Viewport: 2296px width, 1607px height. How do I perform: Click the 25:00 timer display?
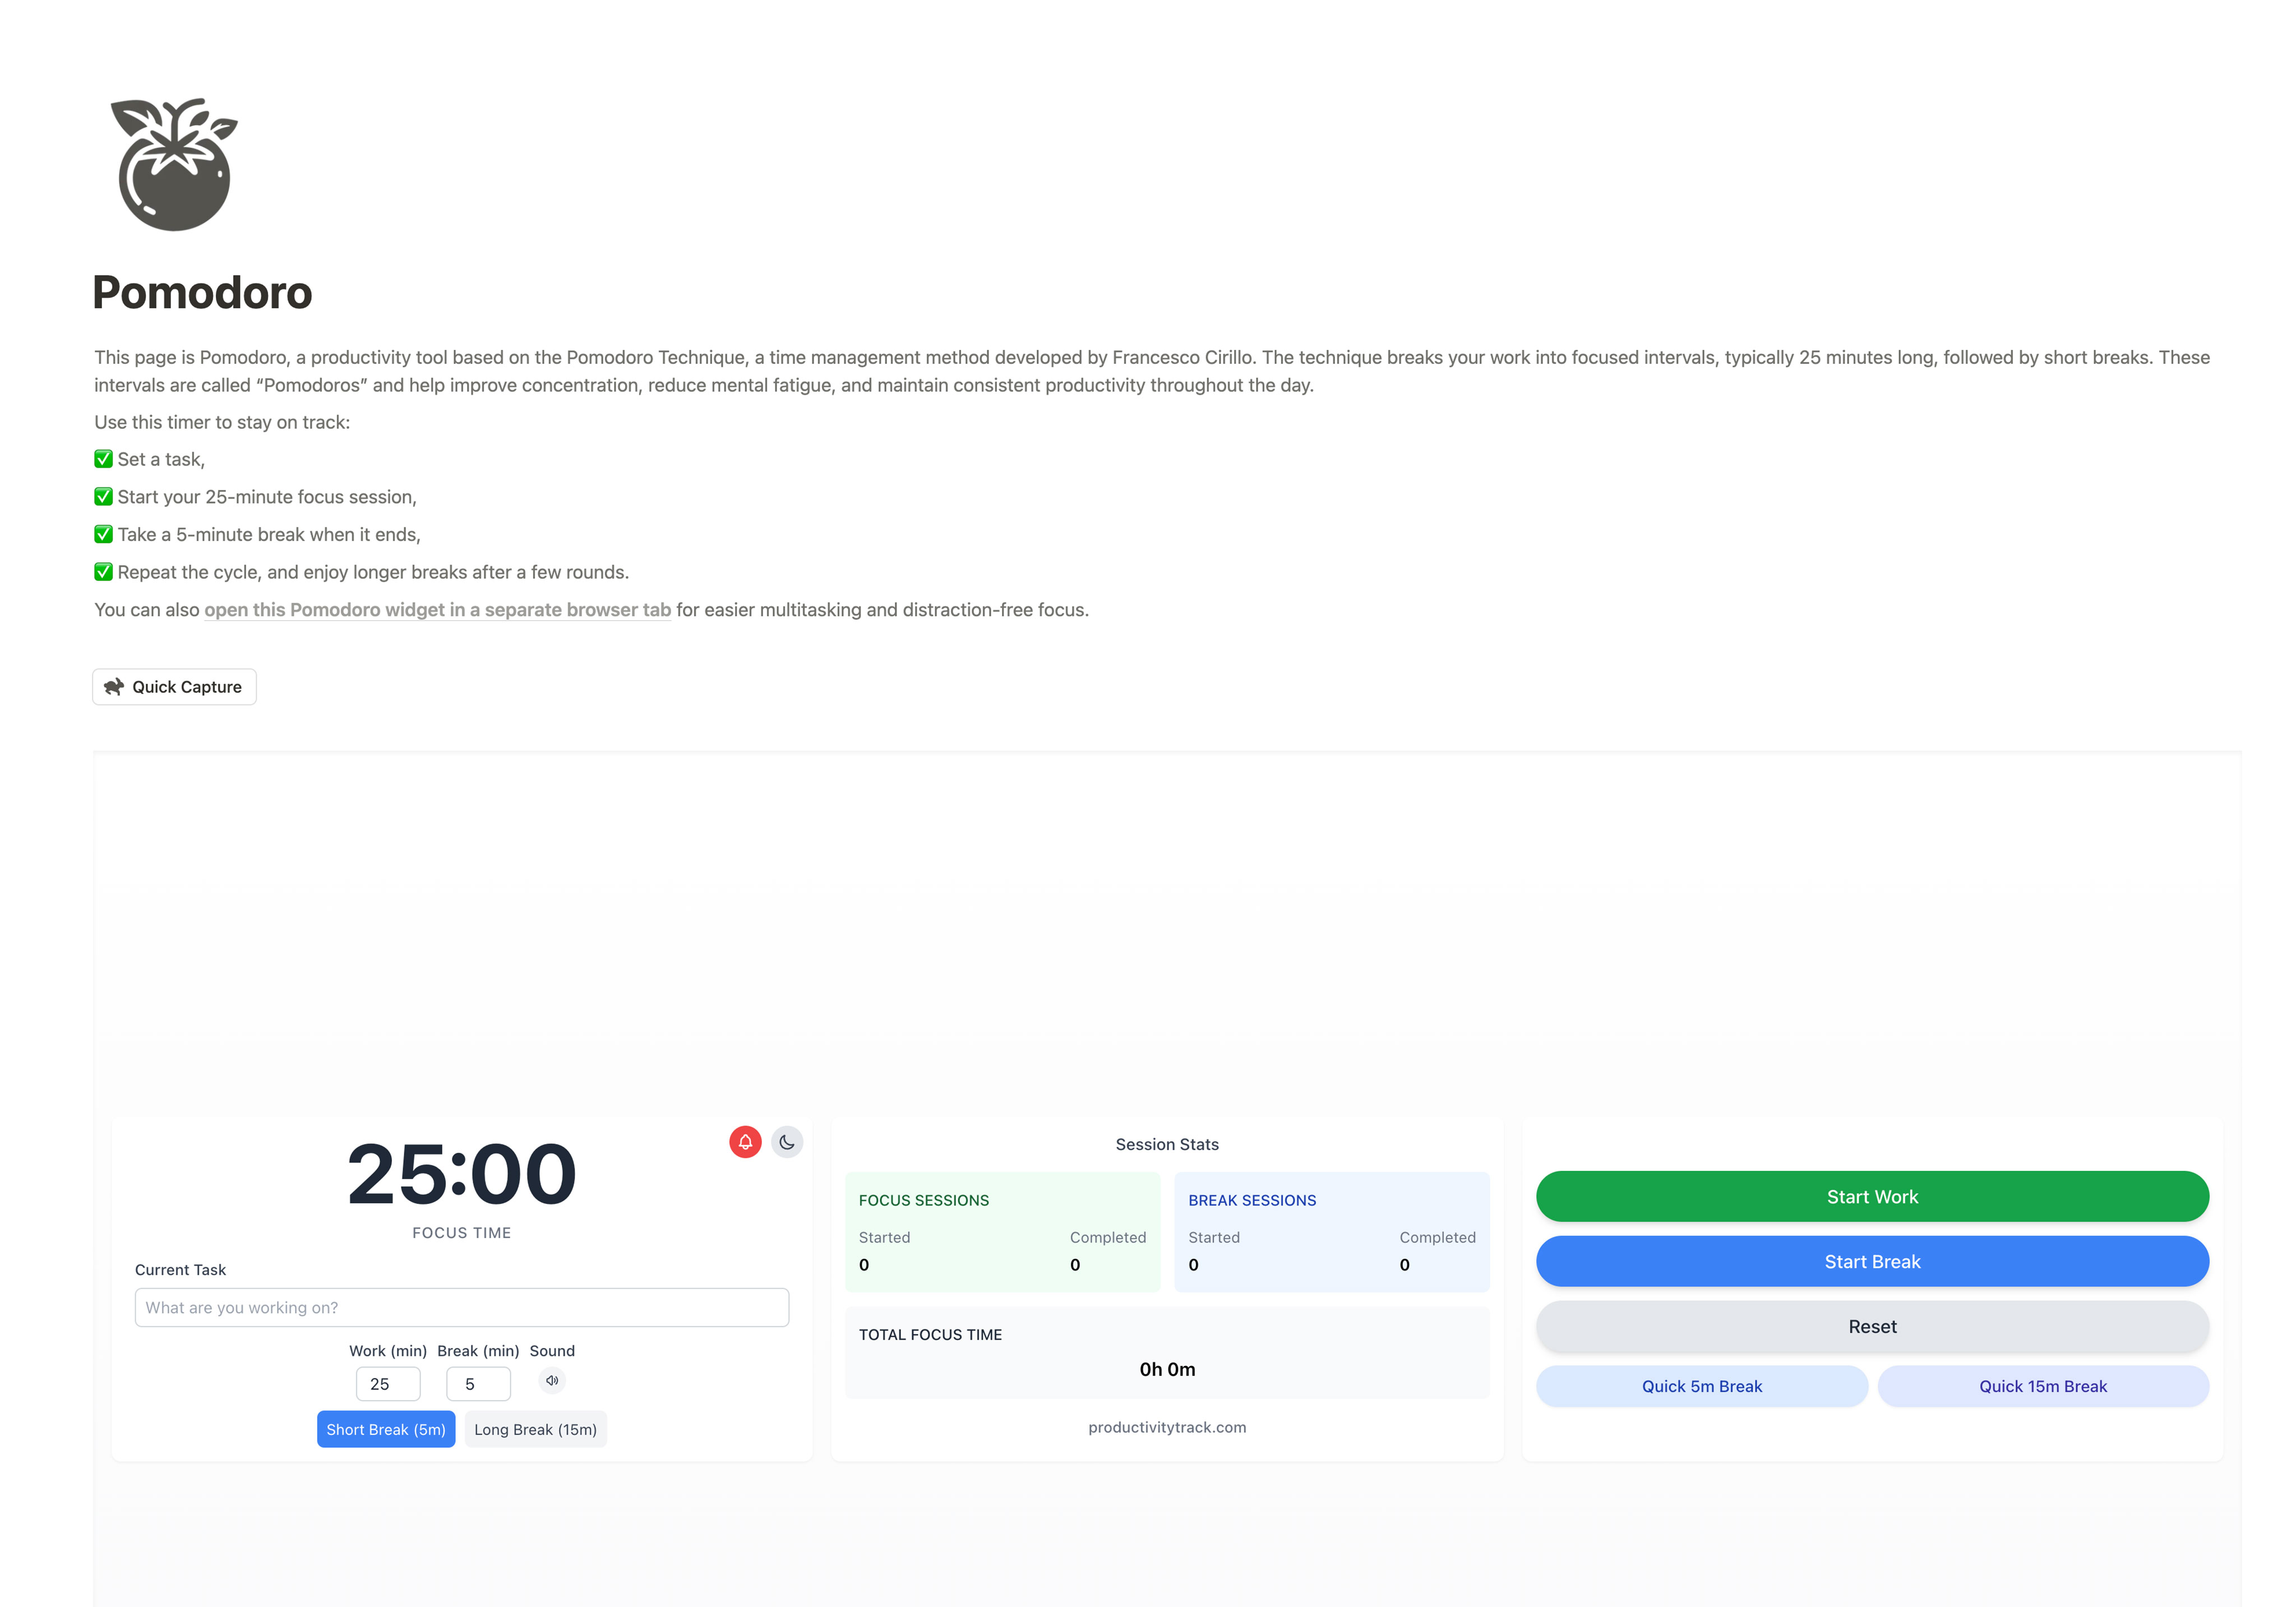tap(462, 1174)
